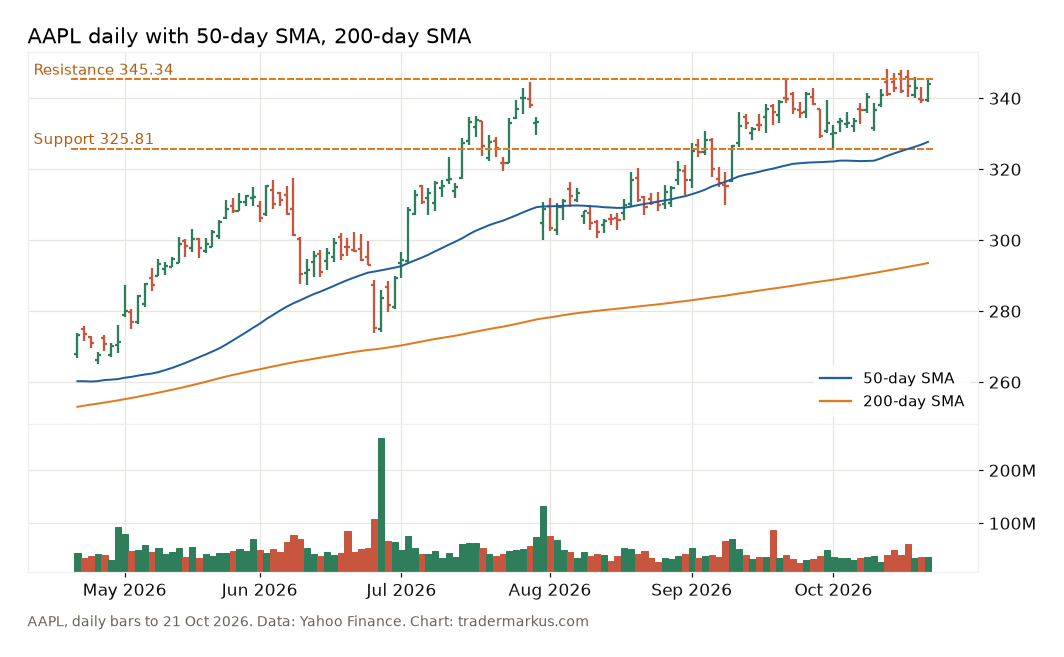Viewport: 1064px width, 657px height.
Task: Click the 300 price axis label
Action: point(1004,241)
